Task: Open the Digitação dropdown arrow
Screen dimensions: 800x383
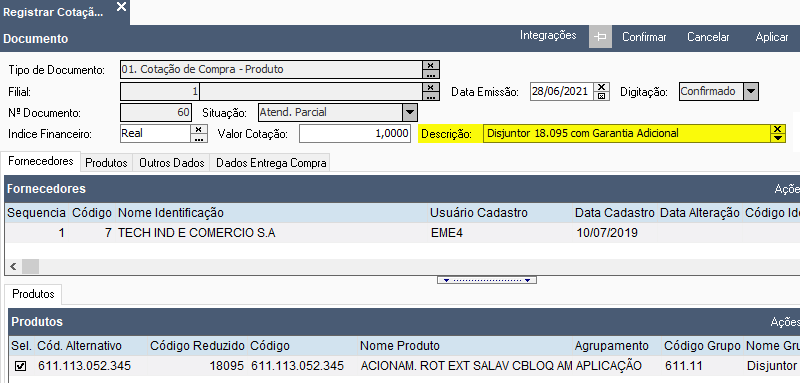Action: coord(750,91)
